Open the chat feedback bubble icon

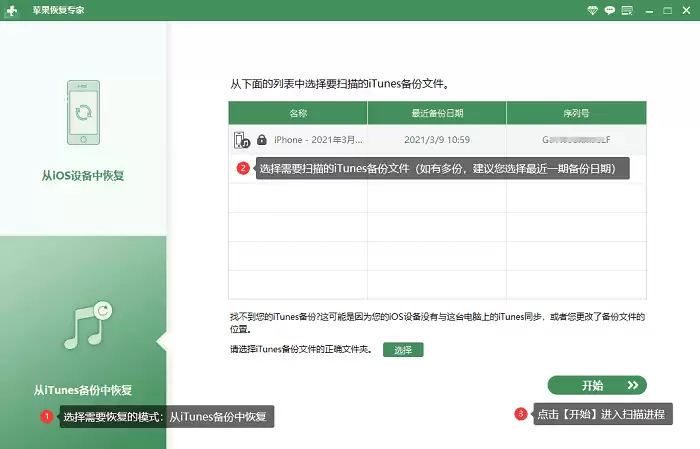[x=609, y=10]
